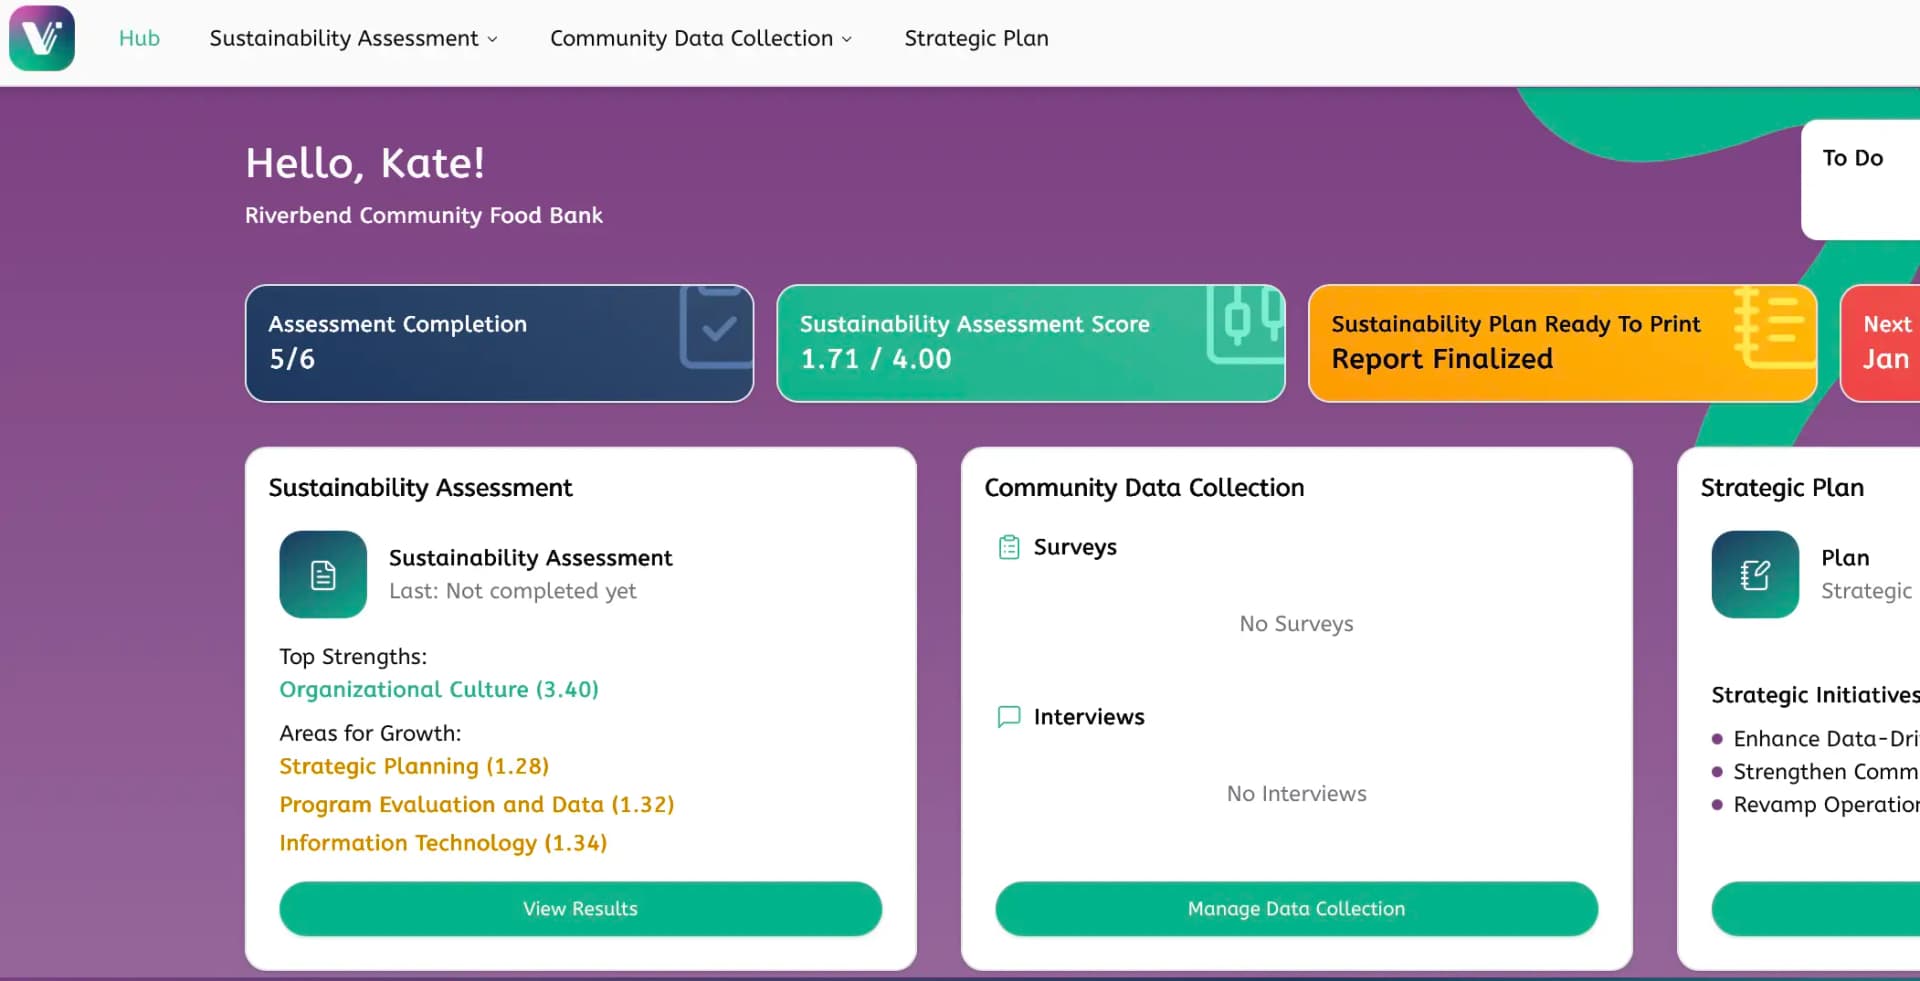Open the Program Evaluation and Data growth area
1920x981 pixels.
coord(477,804)
